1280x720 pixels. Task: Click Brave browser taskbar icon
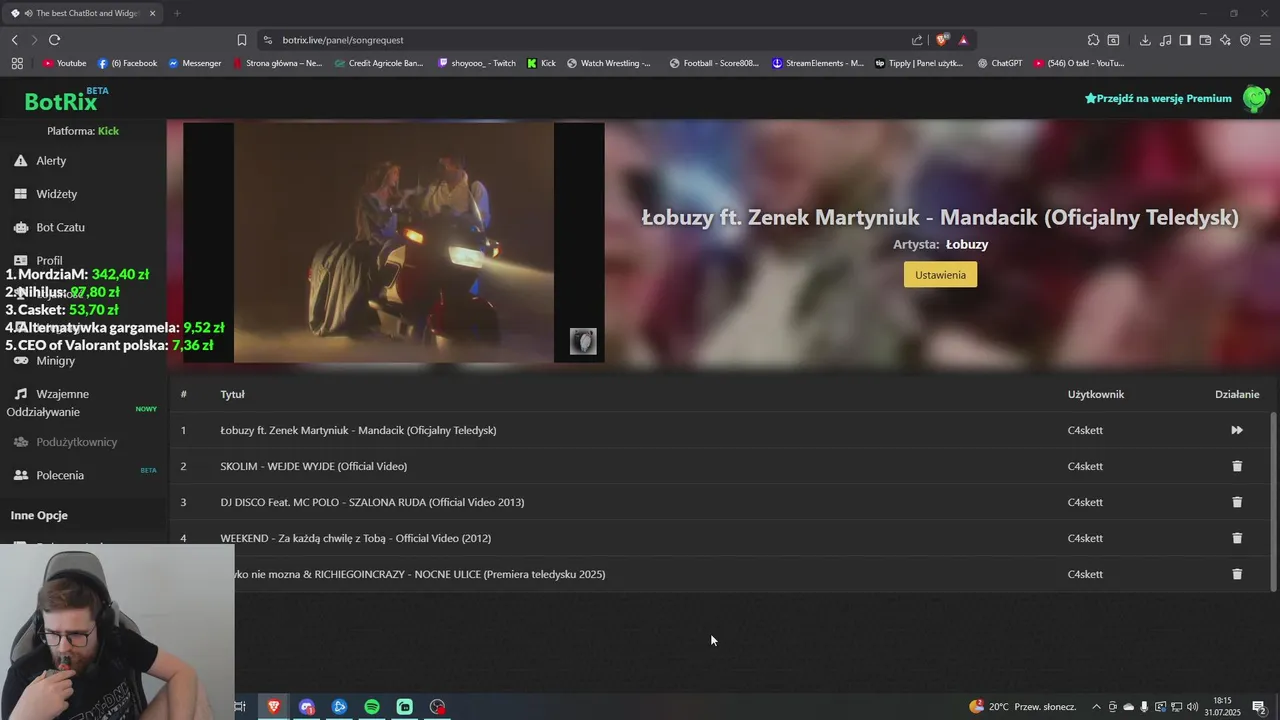point(273,707)
